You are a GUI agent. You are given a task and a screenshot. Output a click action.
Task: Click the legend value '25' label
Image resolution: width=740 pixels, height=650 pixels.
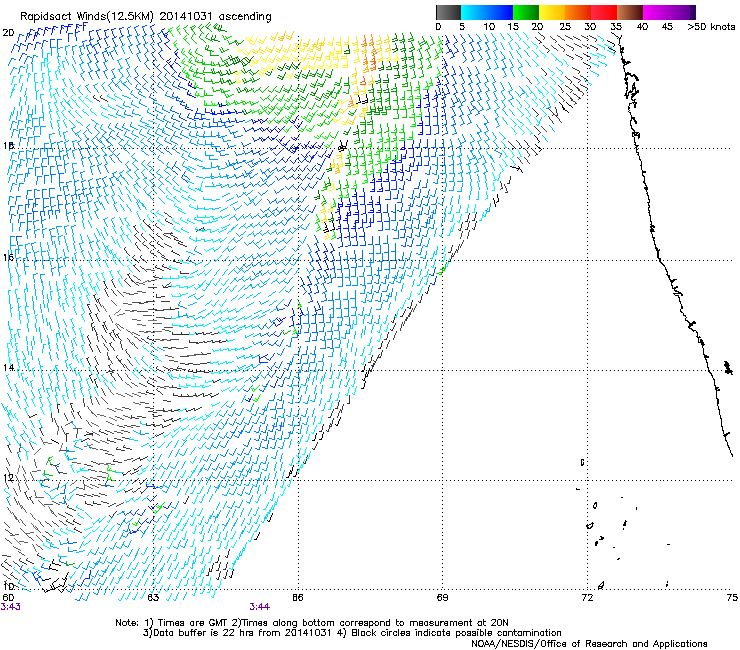tap(564, 27)
